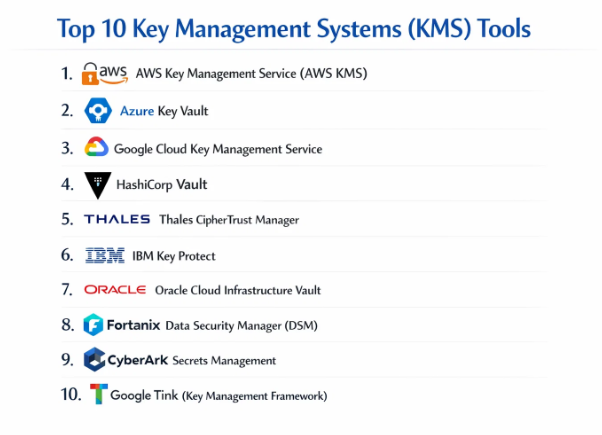Click the HashiCorp Vault black logo
Viewport: 602px width, 435px height.
coord(97,184)
